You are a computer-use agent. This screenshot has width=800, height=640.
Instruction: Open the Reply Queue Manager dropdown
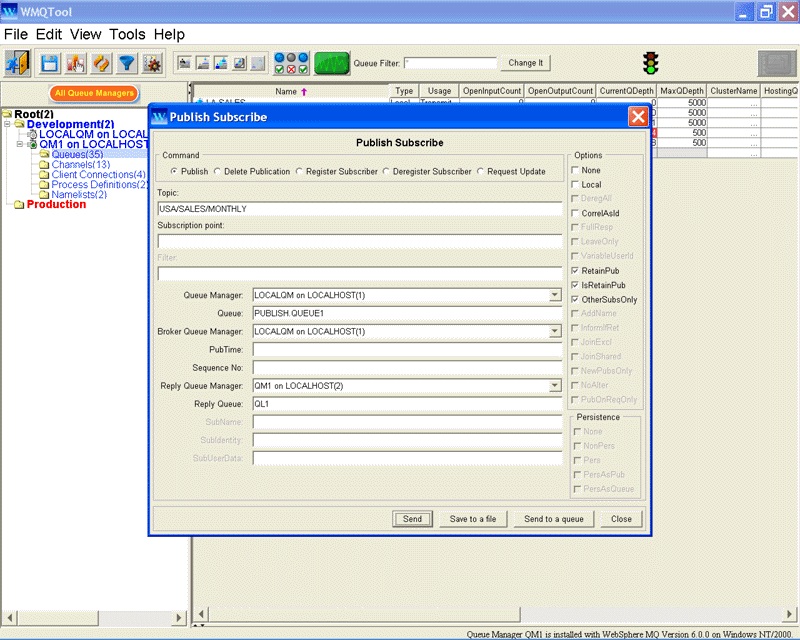(555, 386)
